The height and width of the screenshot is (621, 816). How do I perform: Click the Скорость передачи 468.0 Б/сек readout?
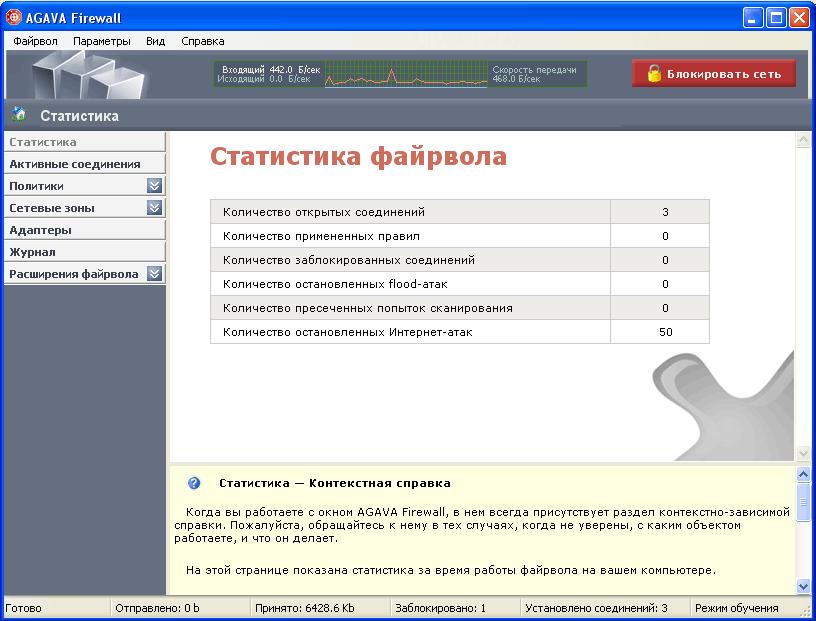coord(534,74)
